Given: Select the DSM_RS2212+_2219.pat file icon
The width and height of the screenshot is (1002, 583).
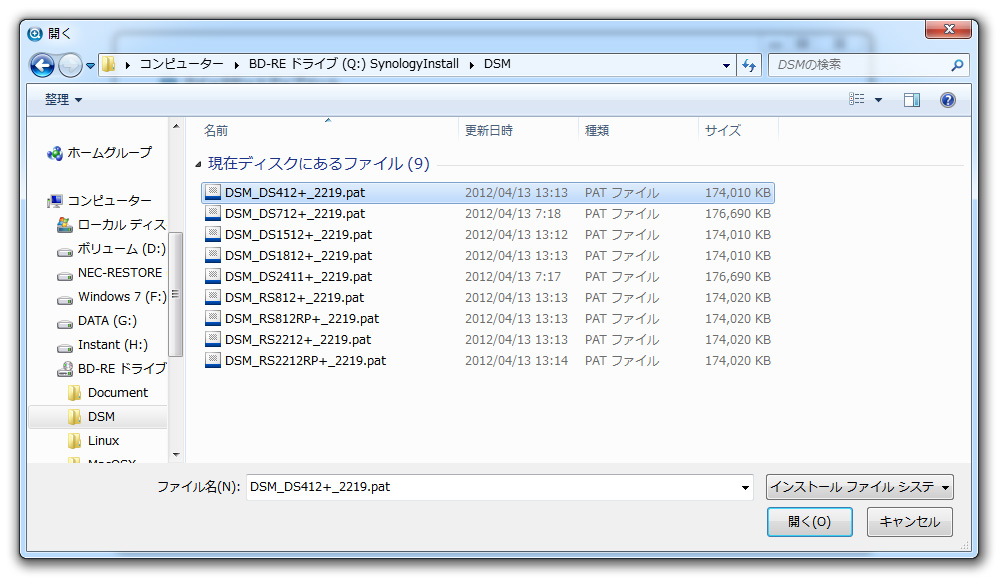Looking at the screenshot, I should click(213, 339).
